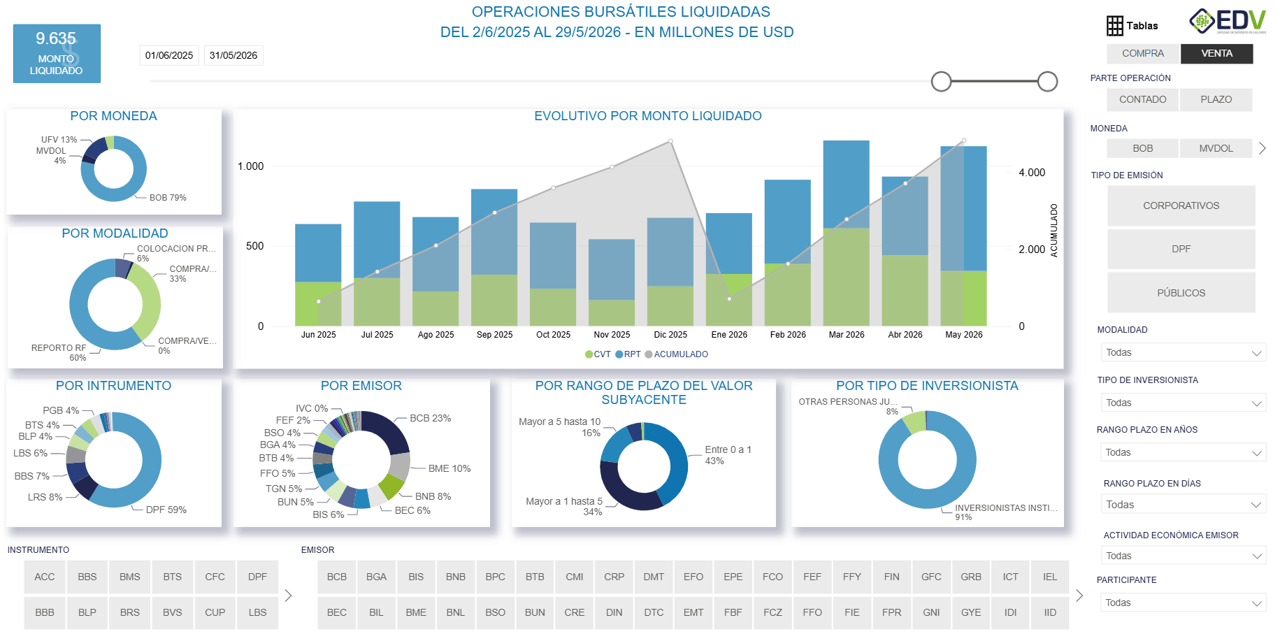1280x634 pixels.
Task: Click the 'INVERSIONISTAS INSTI...' label
Action: pos(1006,512)
